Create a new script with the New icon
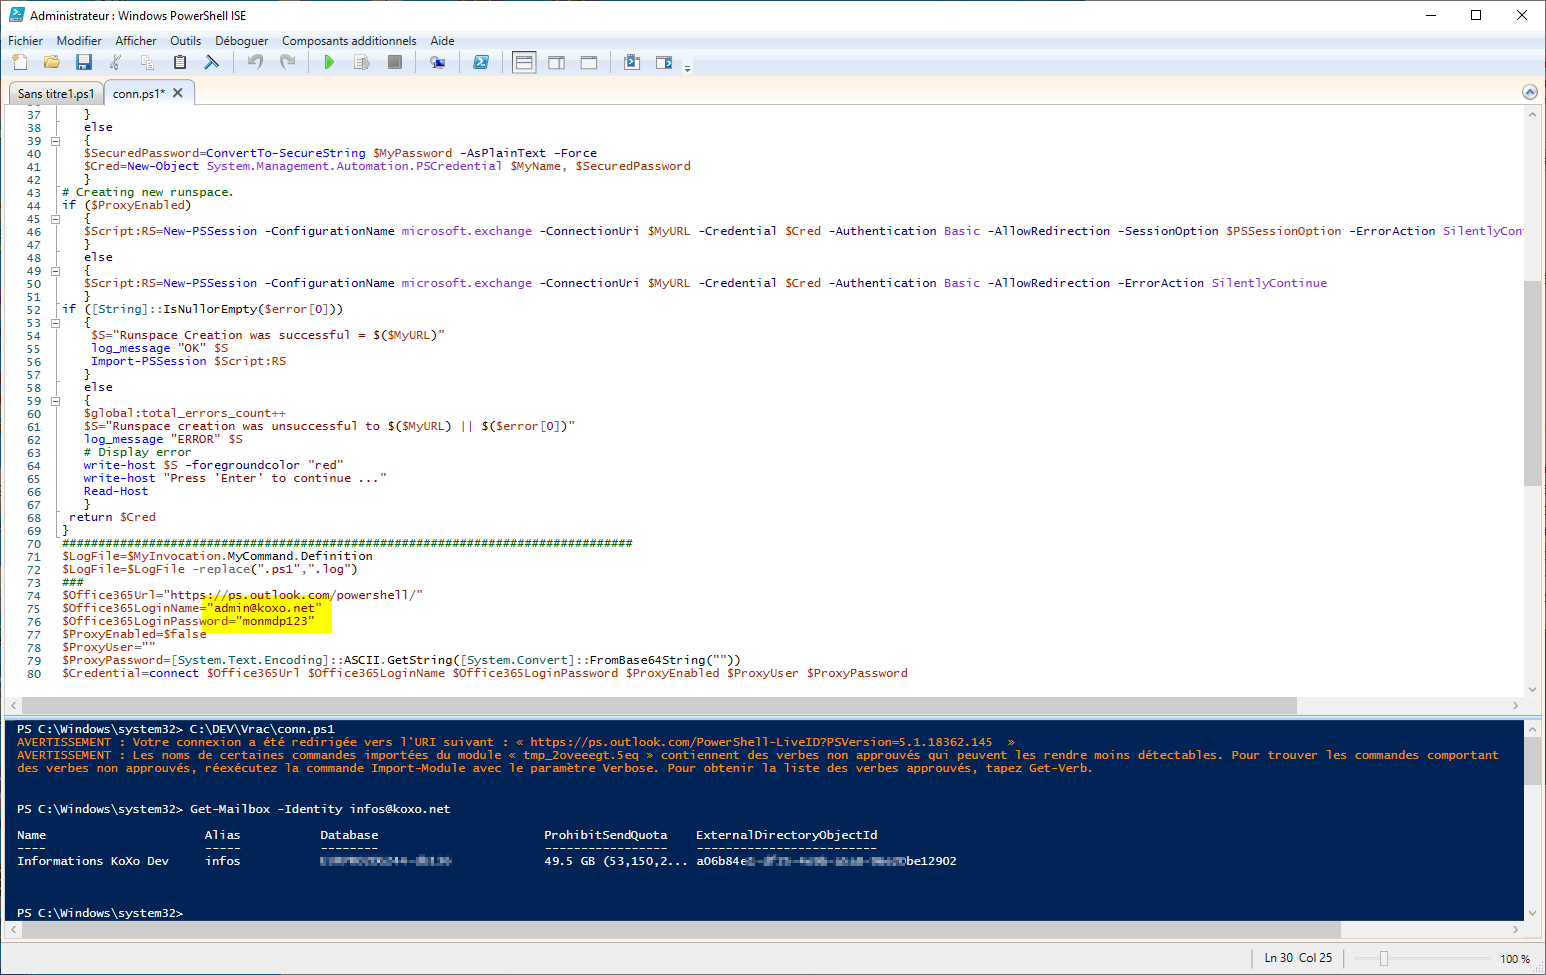 20,62
